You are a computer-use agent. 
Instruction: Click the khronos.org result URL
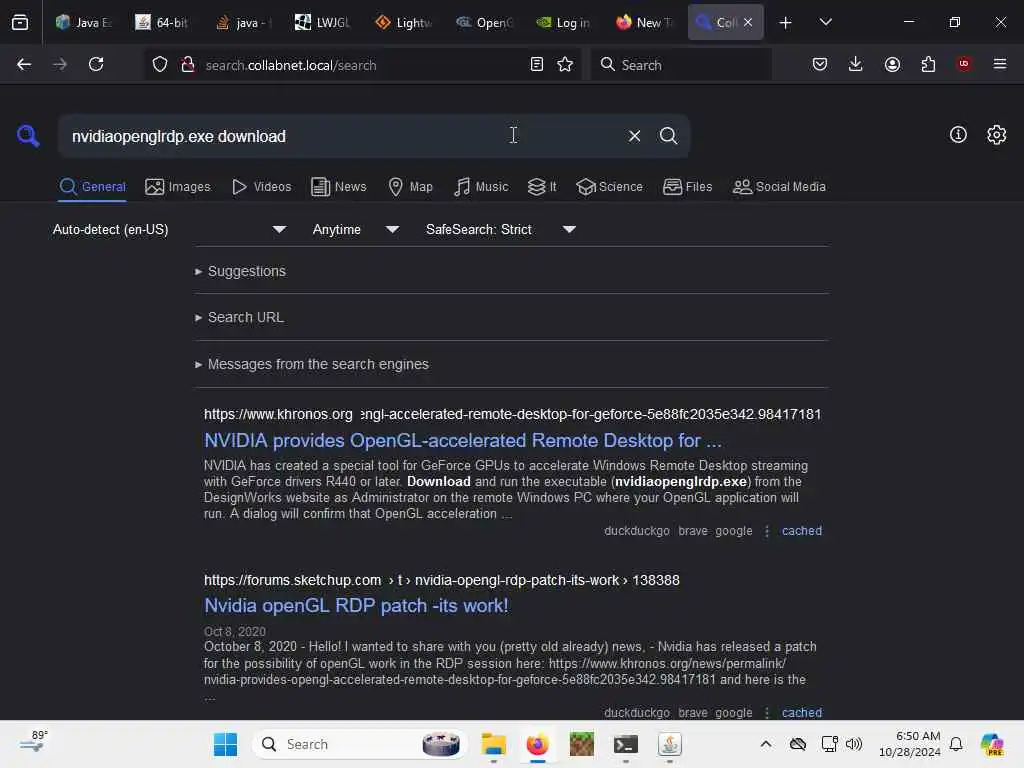pyautogui.click(x=512, y=414)
